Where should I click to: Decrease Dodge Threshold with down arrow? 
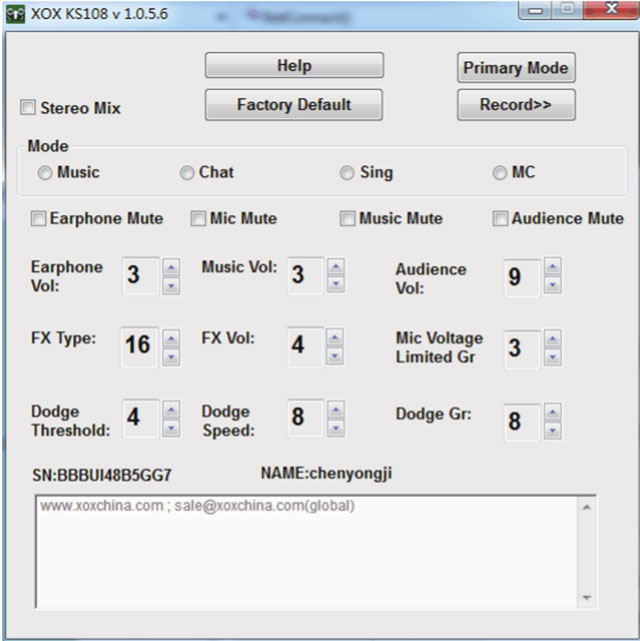pyautogui.click(x=171, y=428)
